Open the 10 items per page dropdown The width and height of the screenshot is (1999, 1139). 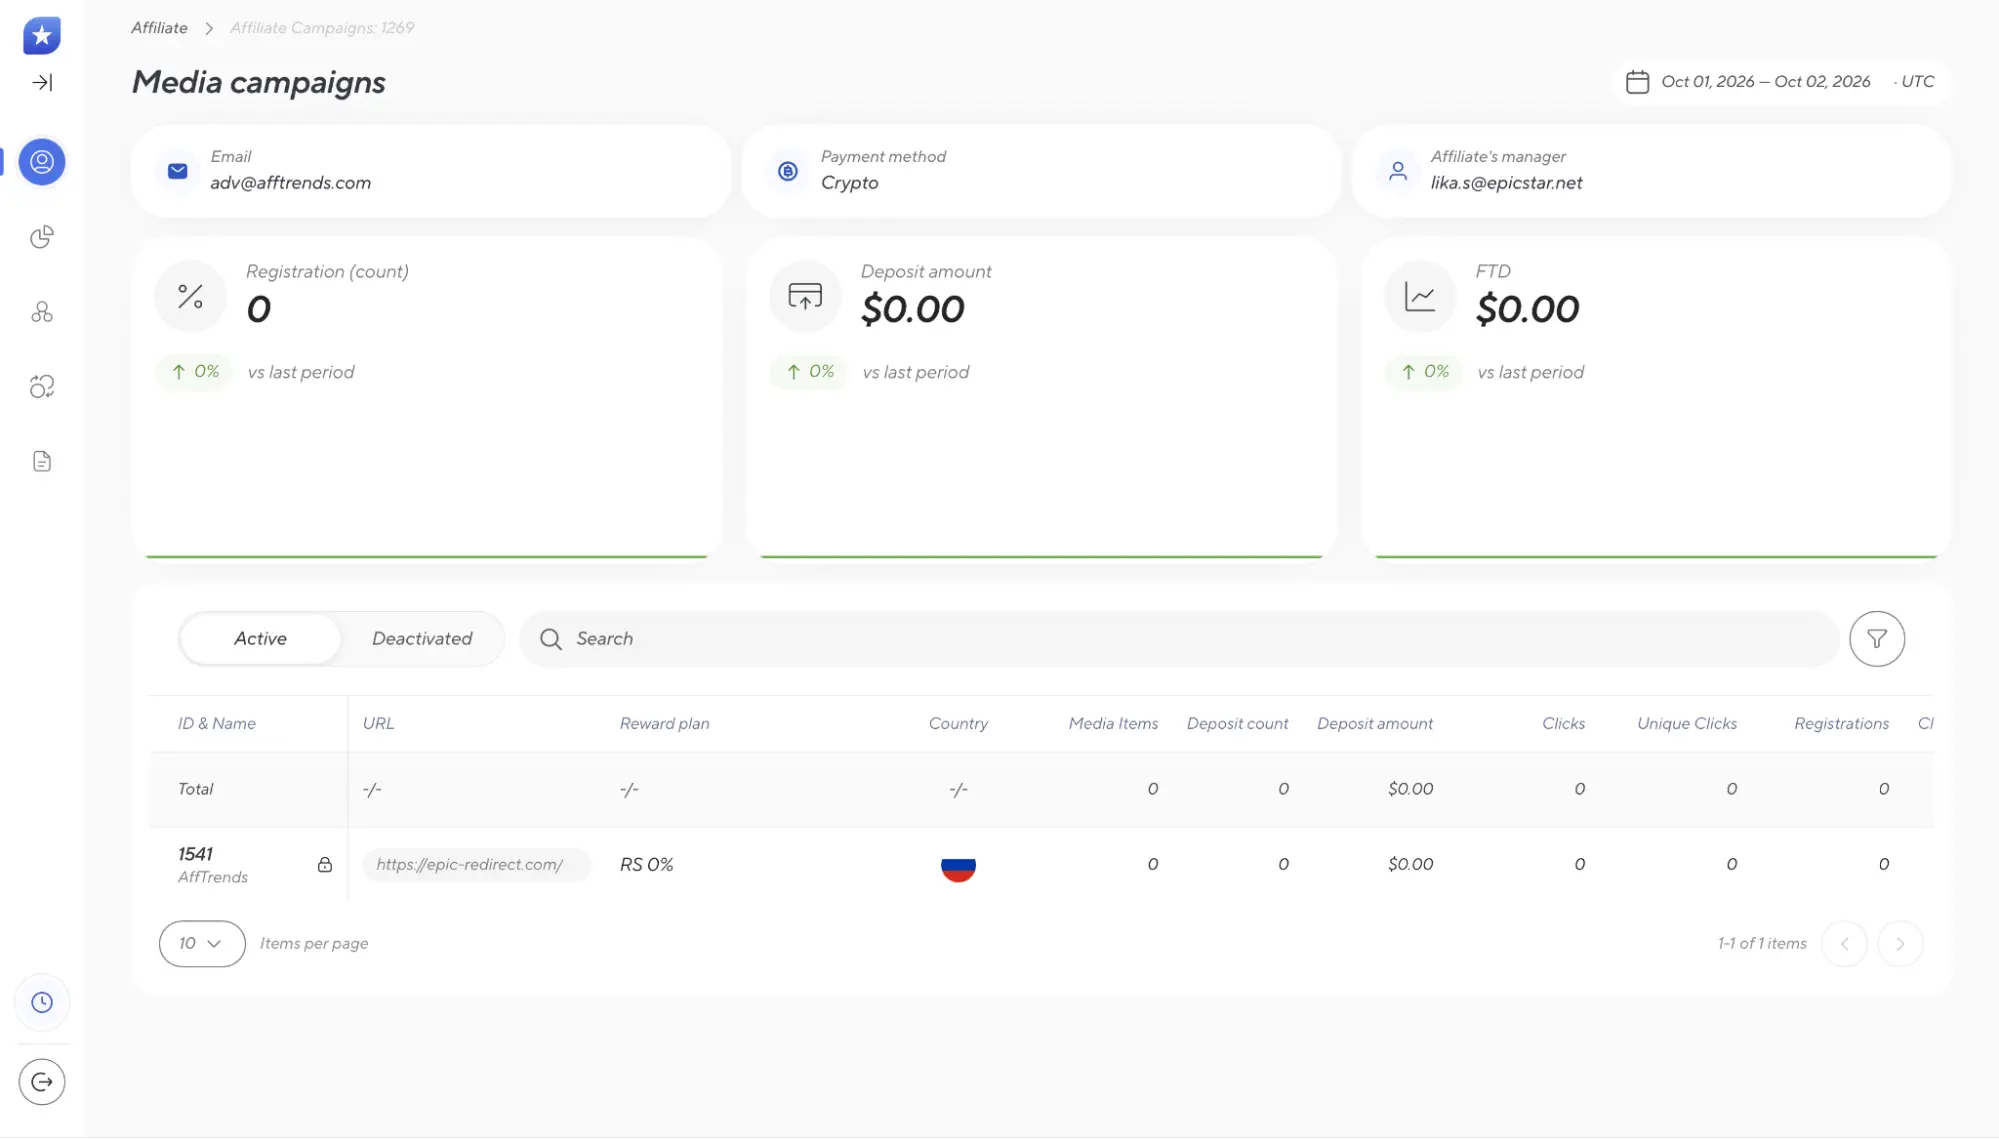click(202, 943)
